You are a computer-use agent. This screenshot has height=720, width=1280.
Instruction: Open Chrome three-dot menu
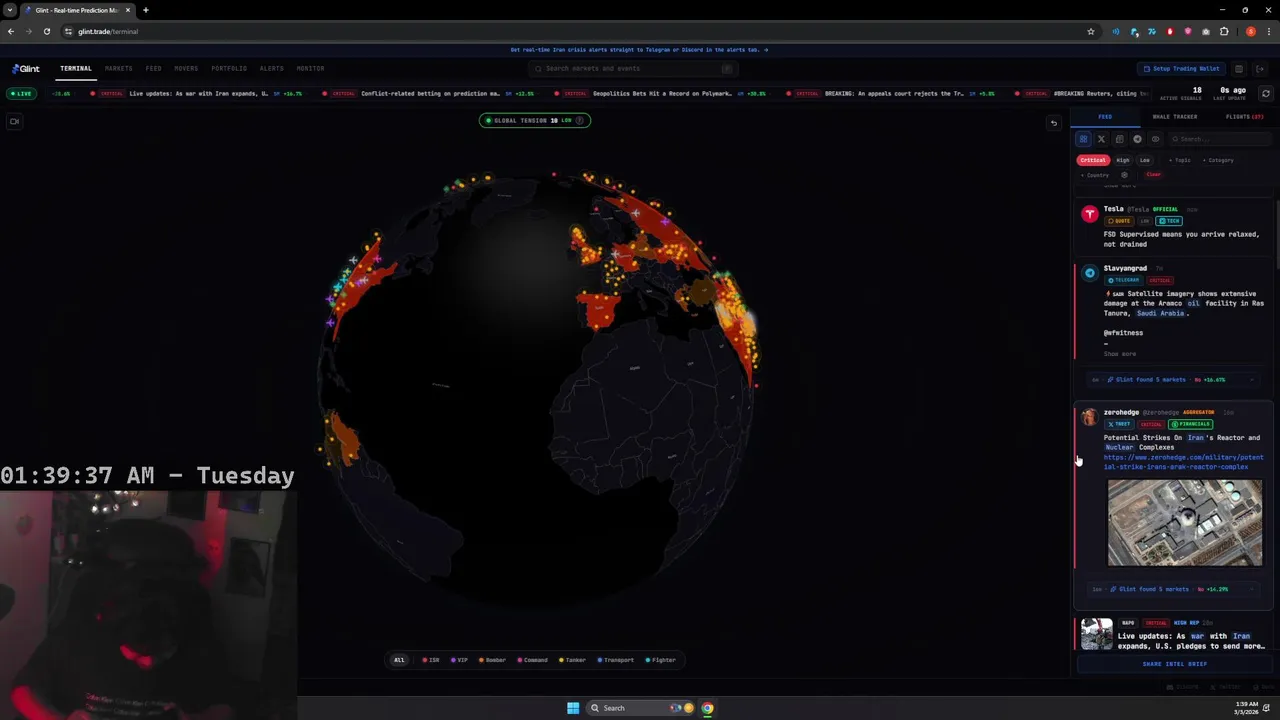click(1267, 31)
